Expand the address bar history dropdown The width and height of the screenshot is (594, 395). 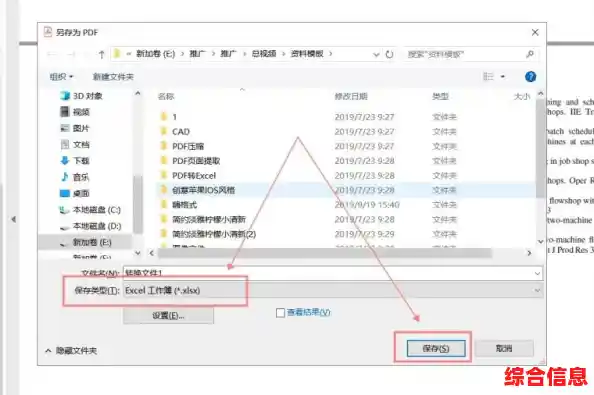coord(376,55)
